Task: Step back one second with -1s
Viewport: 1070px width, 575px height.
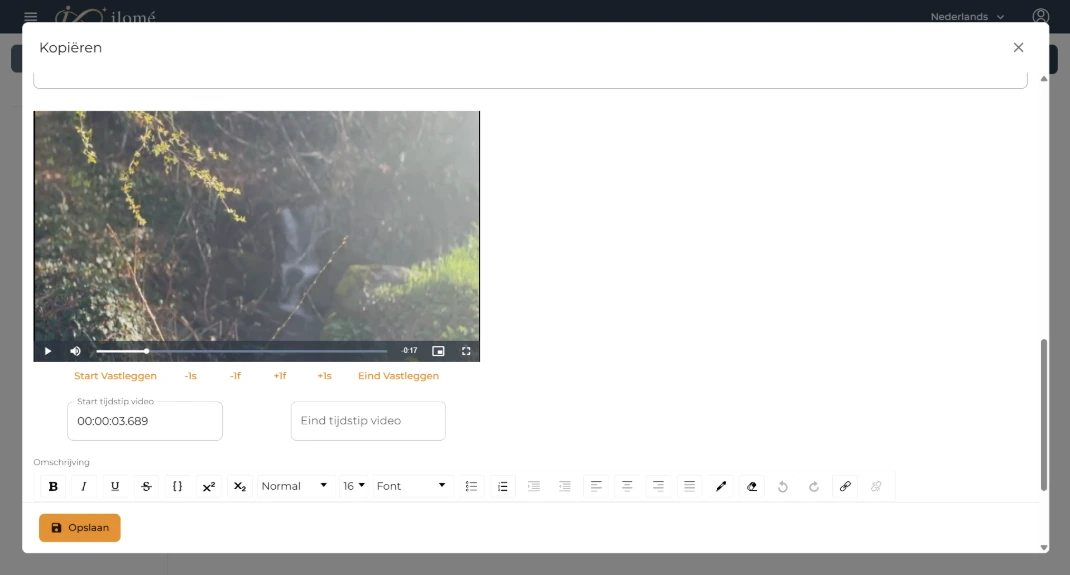Action: pyautogui.click(x=190, y=376)
